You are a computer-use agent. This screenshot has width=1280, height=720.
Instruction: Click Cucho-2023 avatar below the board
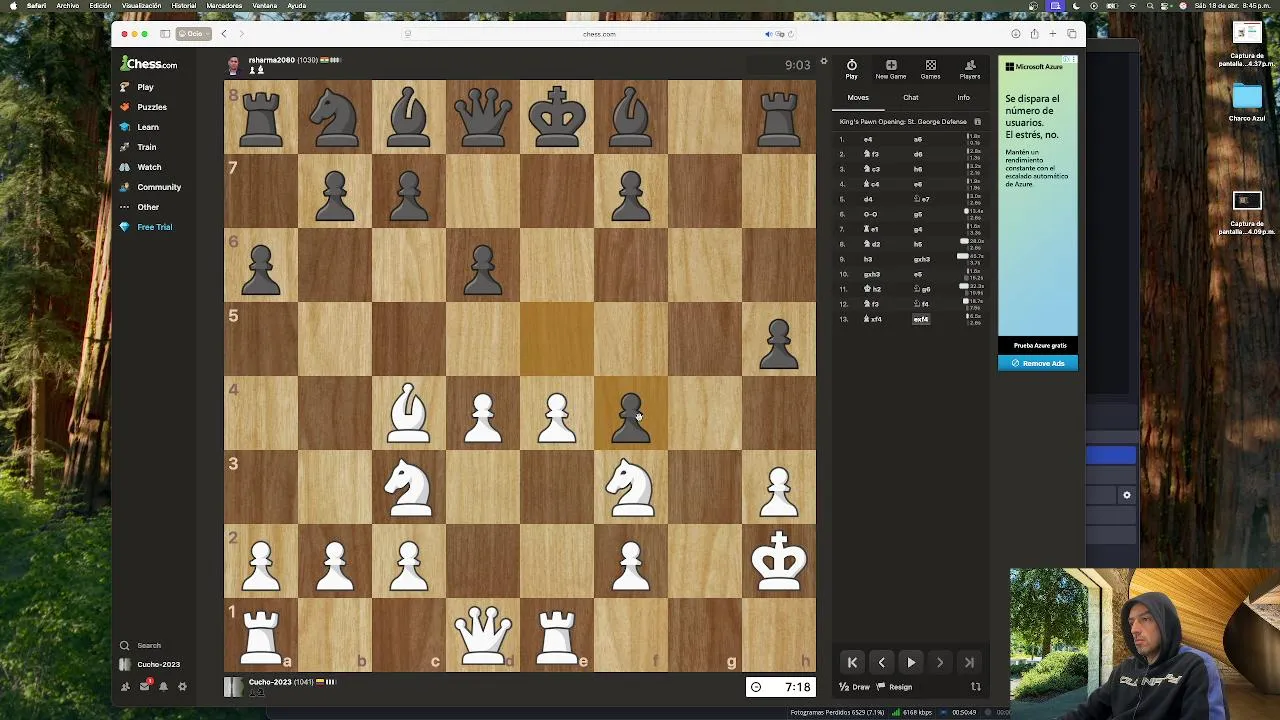tap(234, 687)
